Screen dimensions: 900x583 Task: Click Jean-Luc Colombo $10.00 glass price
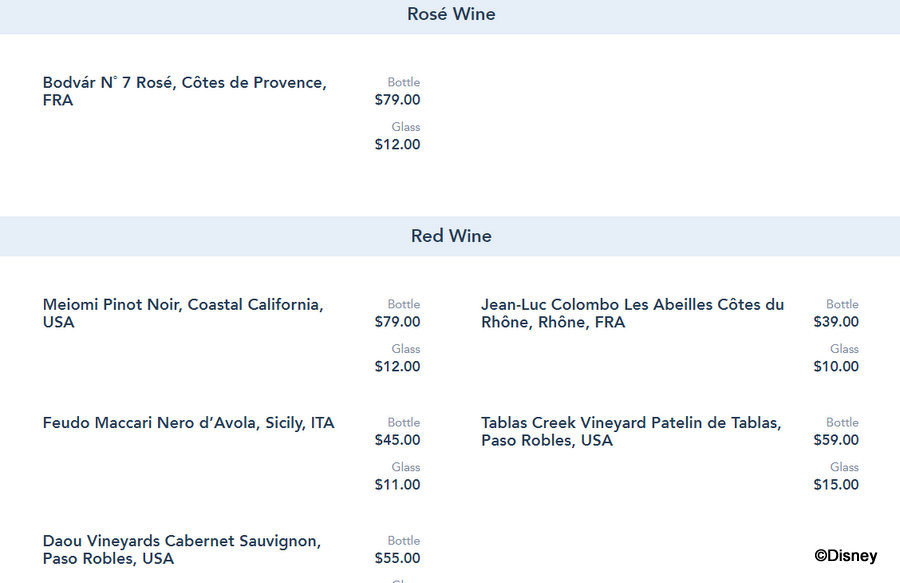point(836,367)
